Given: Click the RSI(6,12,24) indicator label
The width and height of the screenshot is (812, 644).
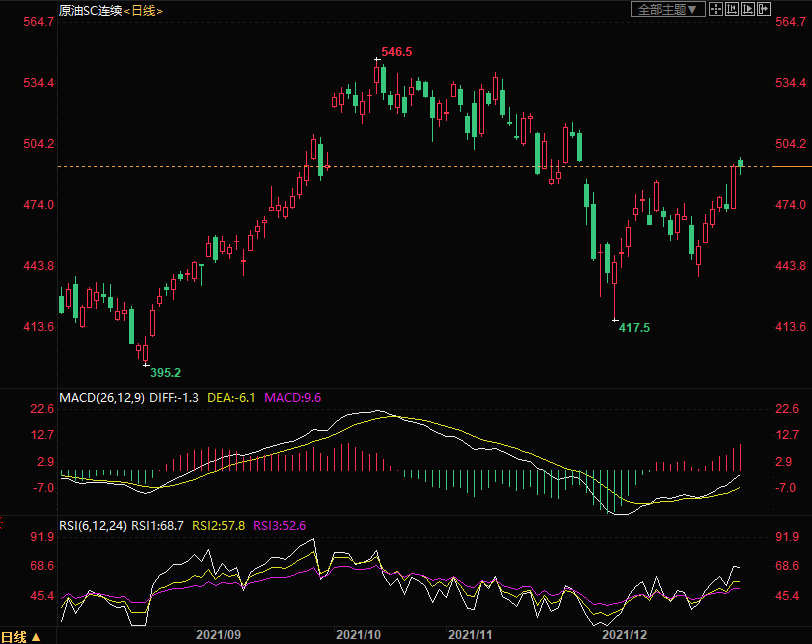Looking at the screenshot, I should pyautogui.click(x=93, y=525).
